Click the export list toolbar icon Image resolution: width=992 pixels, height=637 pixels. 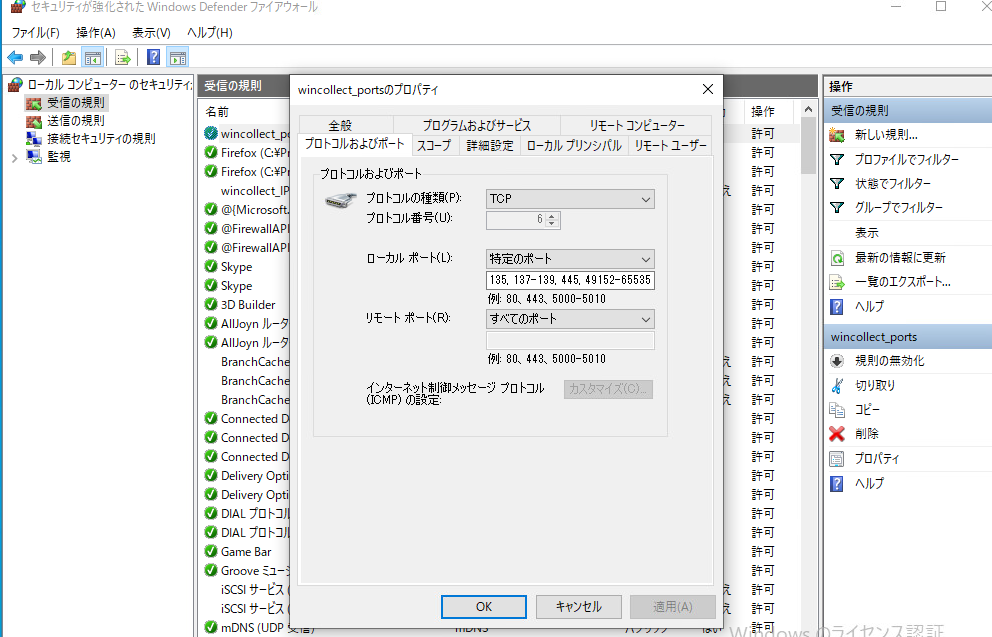123,58
